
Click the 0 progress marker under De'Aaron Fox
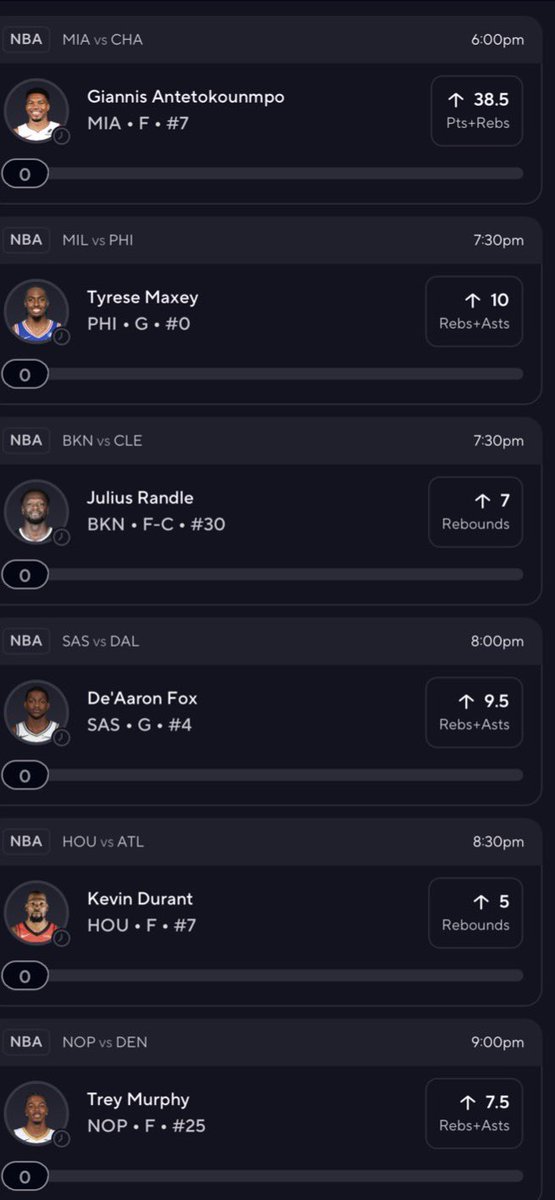tap(25, 775)
